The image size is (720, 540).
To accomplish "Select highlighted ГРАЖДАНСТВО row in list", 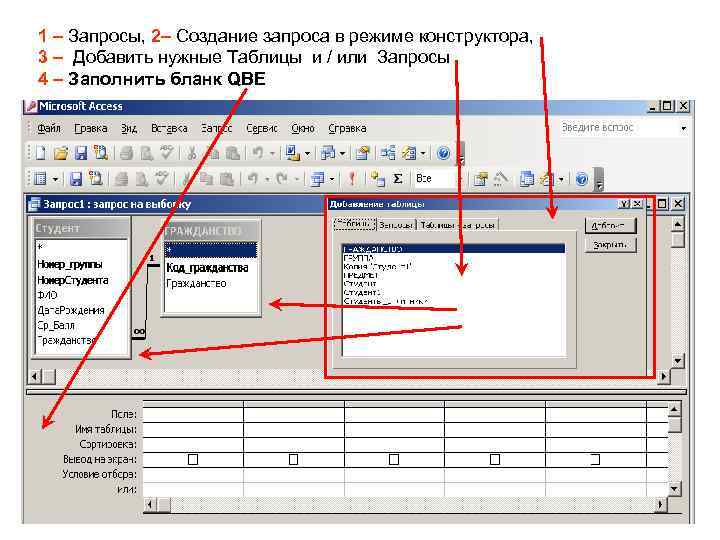I will (454, 249).
